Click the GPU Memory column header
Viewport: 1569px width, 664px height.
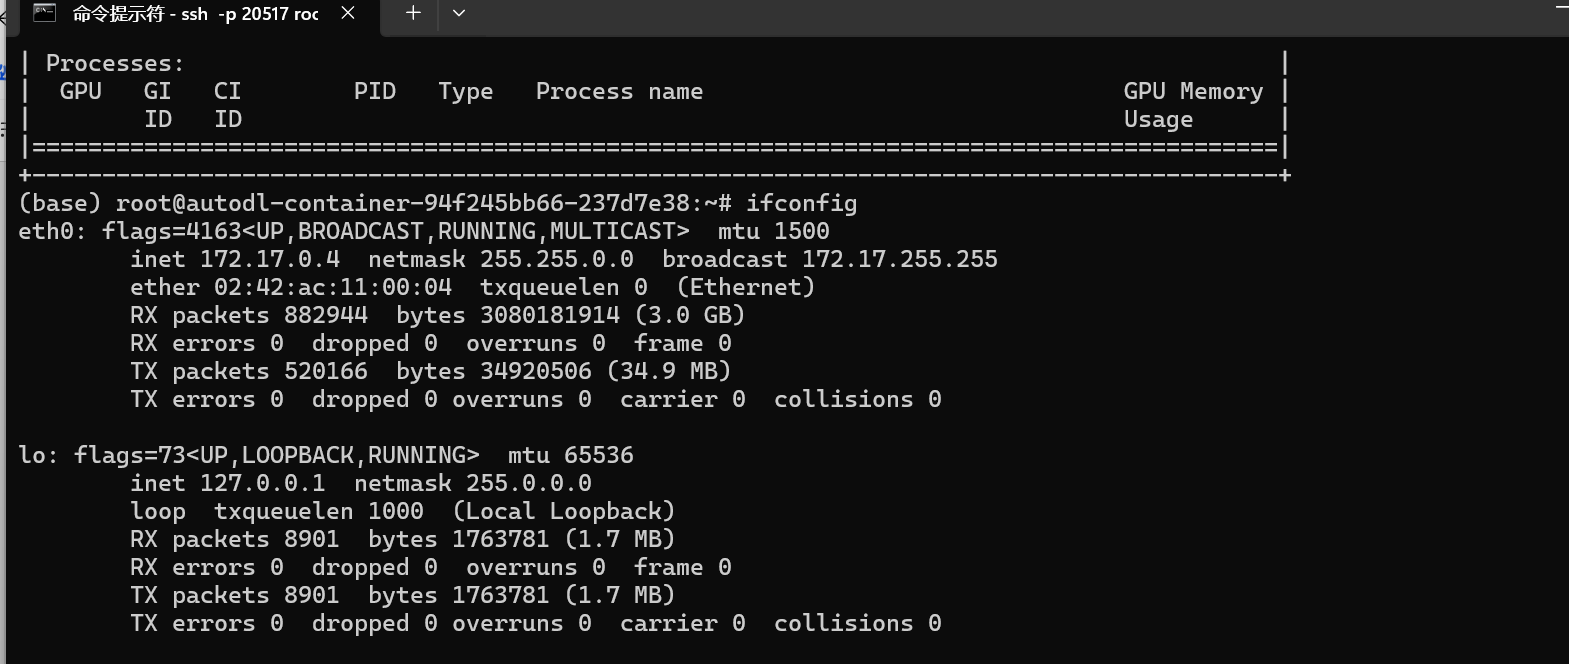pyautogui.click(x=1192, y=91)
